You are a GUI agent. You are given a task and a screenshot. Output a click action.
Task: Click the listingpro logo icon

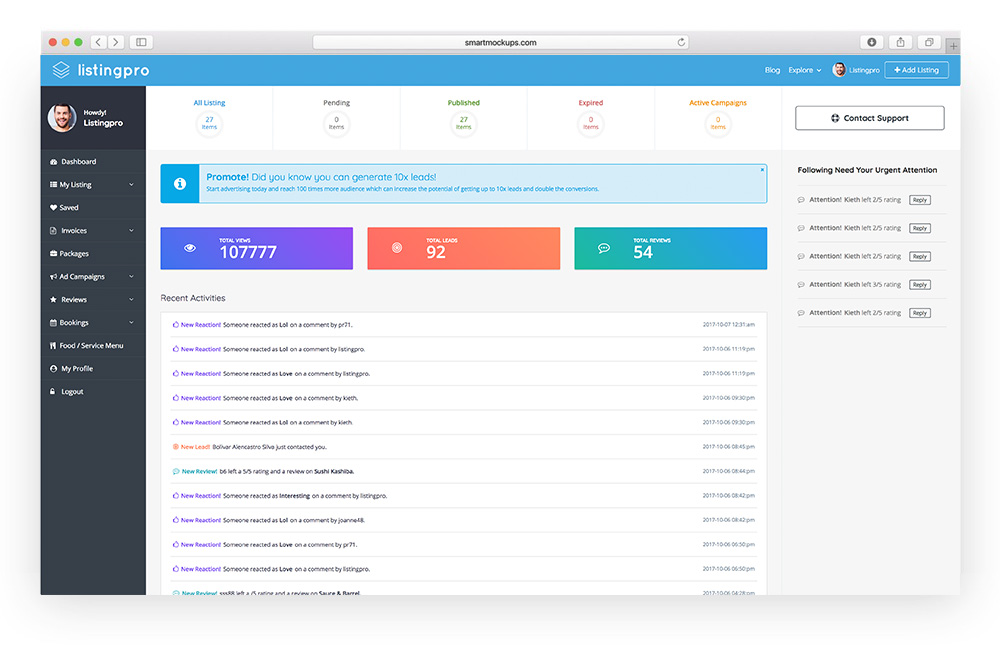pyautogui.click(x=62, y=70)
